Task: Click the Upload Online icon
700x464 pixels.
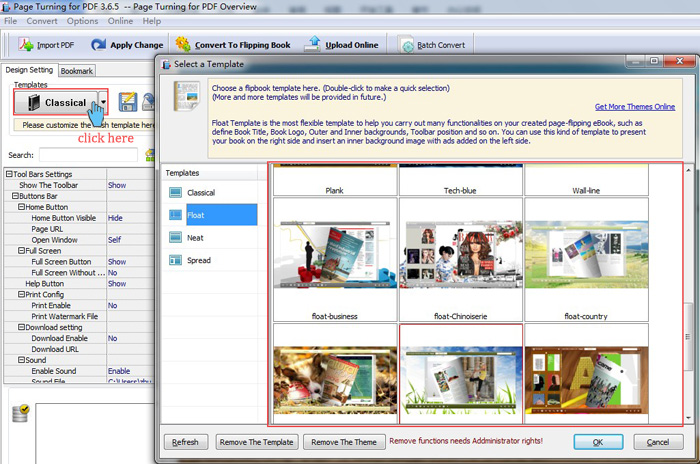Action: tap(312, 44)
